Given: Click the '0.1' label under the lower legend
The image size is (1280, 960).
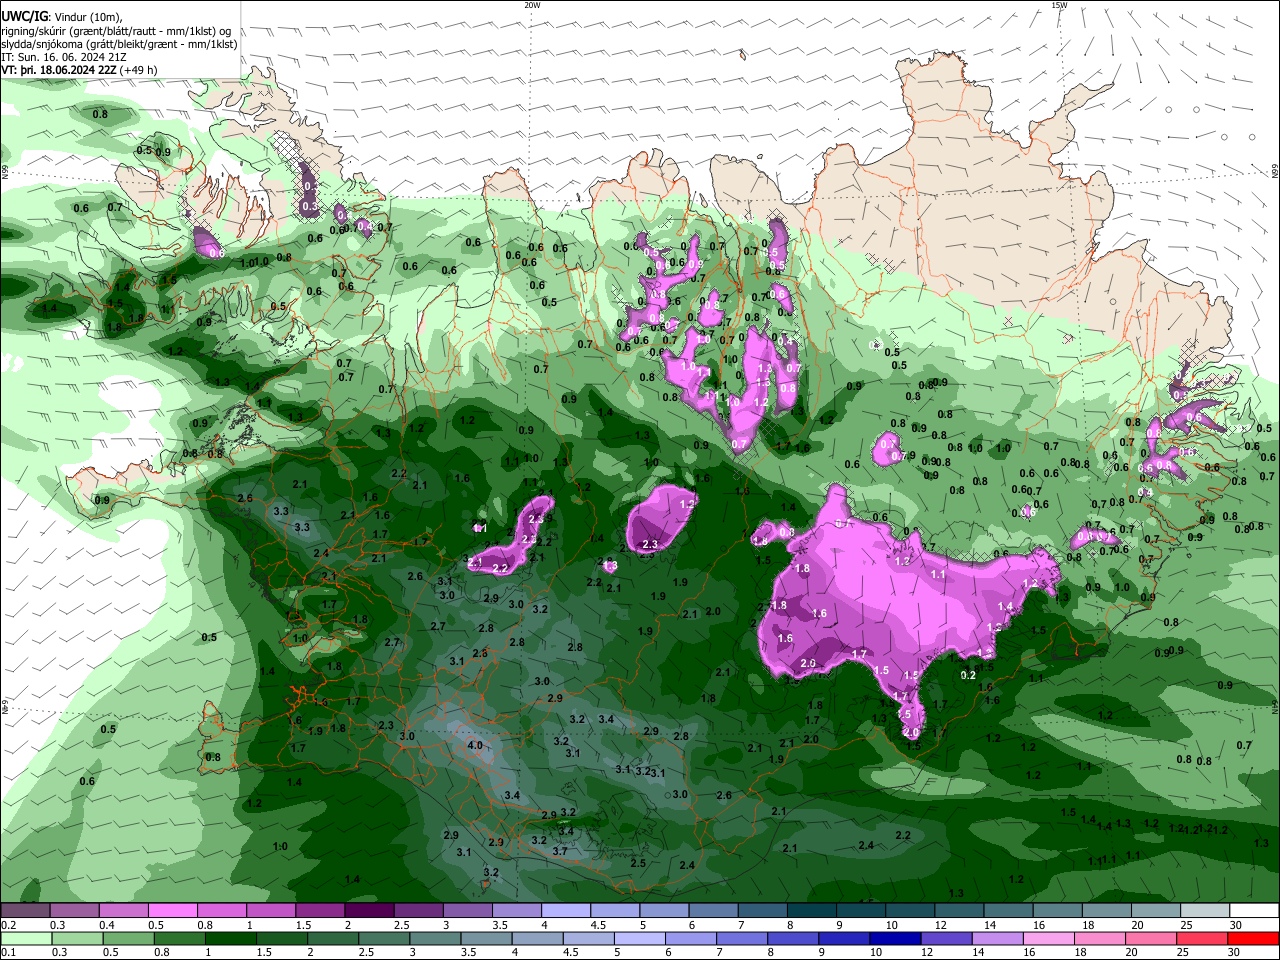Looking at the screenshot, I should coord(8,952).
